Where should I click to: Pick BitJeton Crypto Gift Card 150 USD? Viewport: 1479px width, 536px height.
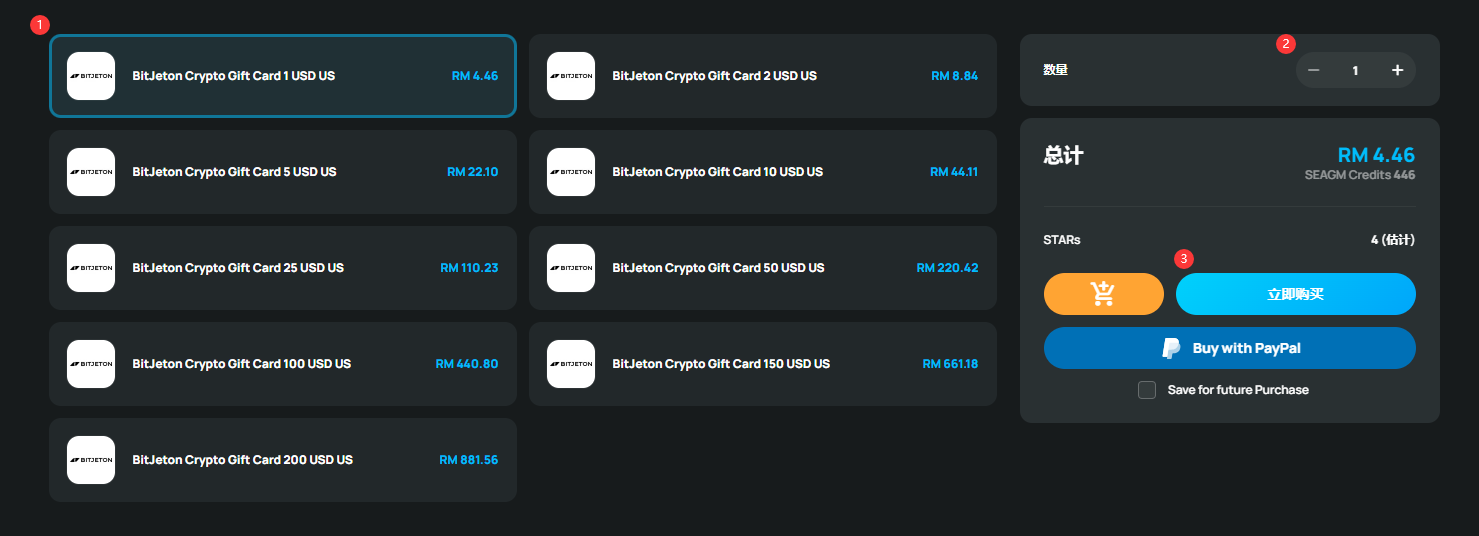click(763, 364)
